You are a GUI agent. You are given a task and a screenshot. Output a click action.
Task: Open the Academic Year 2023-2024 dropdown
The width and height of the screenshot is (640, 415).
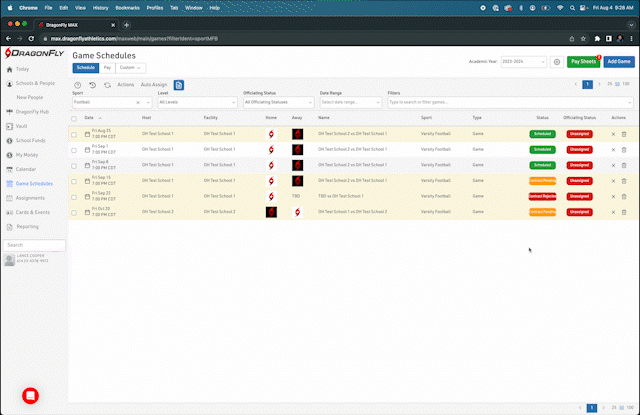coord(523,62)
